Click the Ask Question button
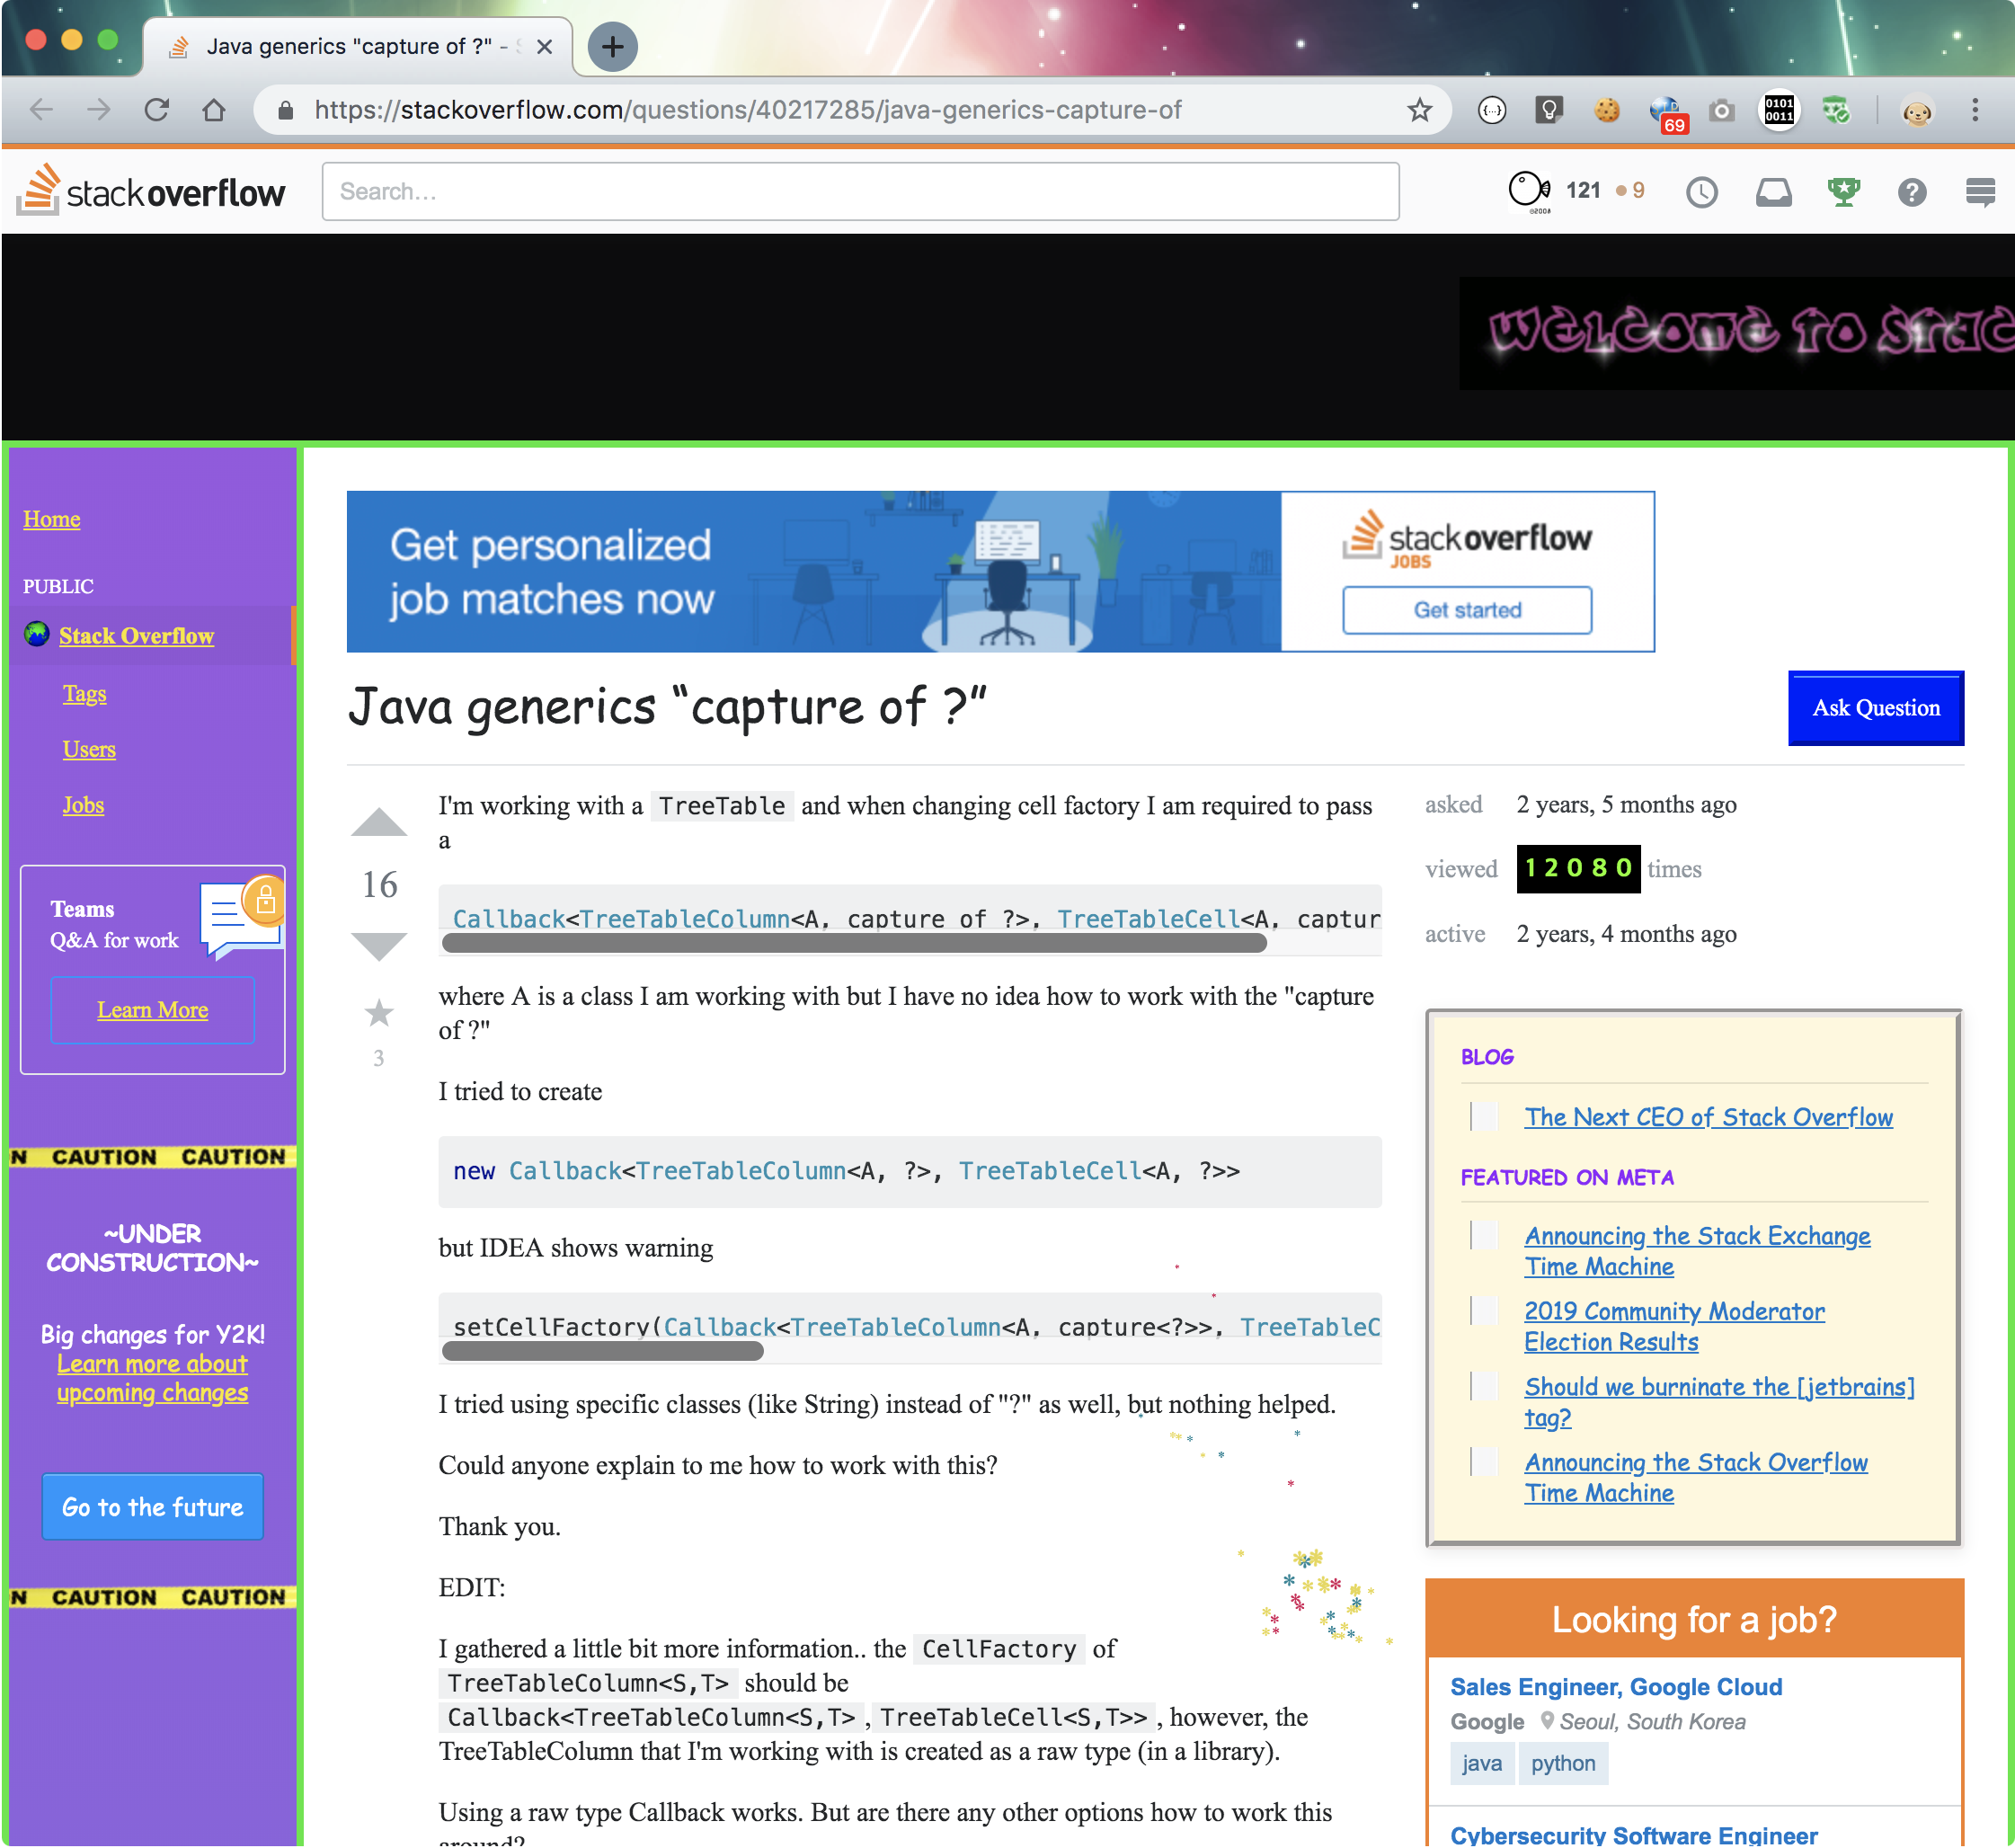This screenshot has width=2015, height=1848. pos(1875,708)
